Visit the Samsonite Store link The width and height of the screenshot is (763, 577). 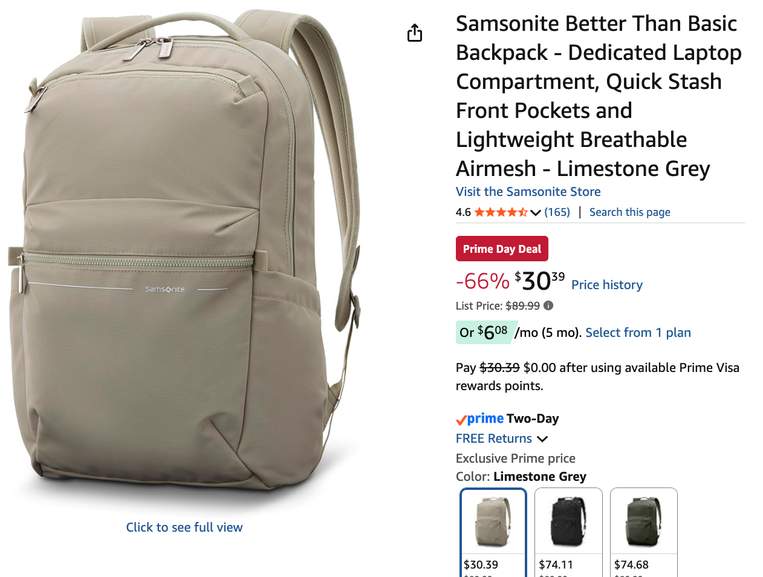(528, 192)
